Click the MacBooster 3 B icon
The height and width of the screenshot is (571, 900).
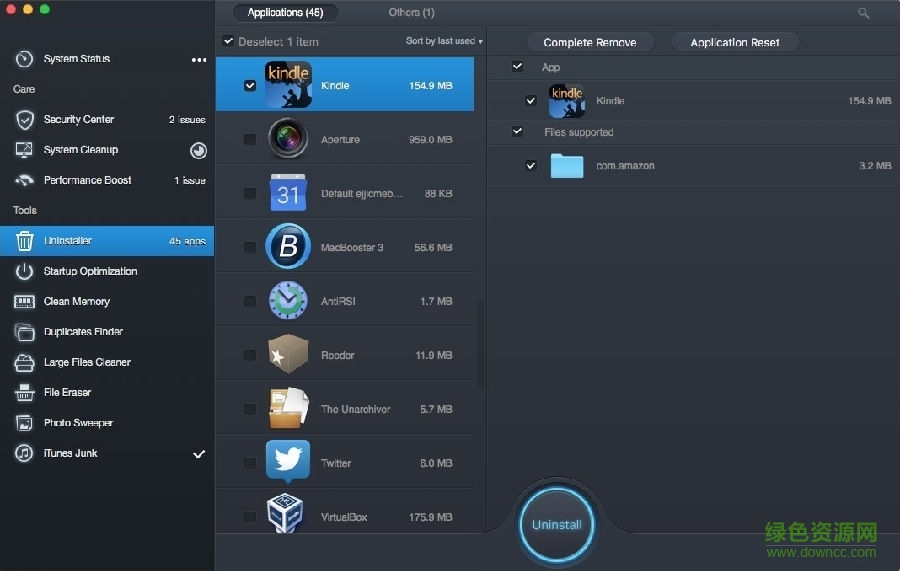[x=288, y=247]
